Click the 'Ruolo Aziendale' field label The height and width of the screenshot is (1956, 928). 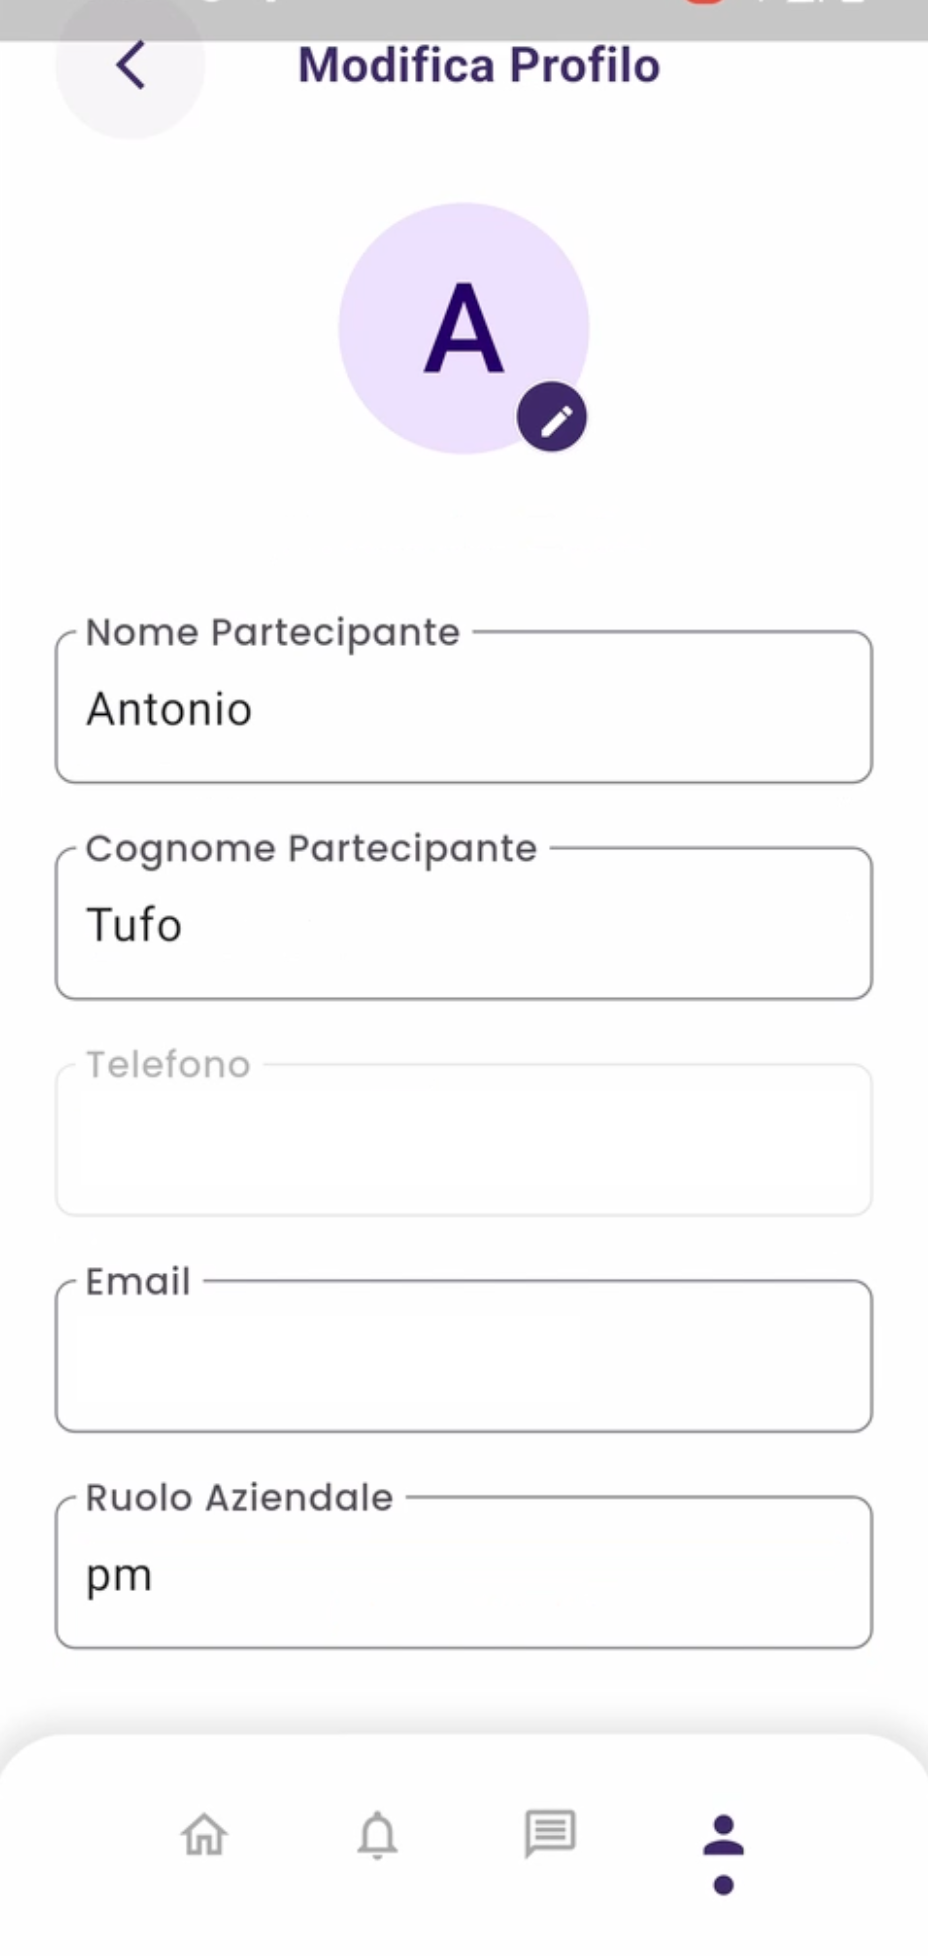click(x=239, y=1498)
